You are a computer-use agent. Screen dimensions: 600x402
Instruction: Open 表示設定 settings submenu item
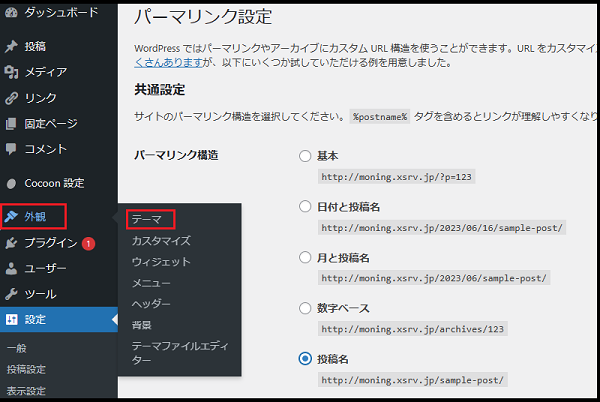click(x=26, y=391)
